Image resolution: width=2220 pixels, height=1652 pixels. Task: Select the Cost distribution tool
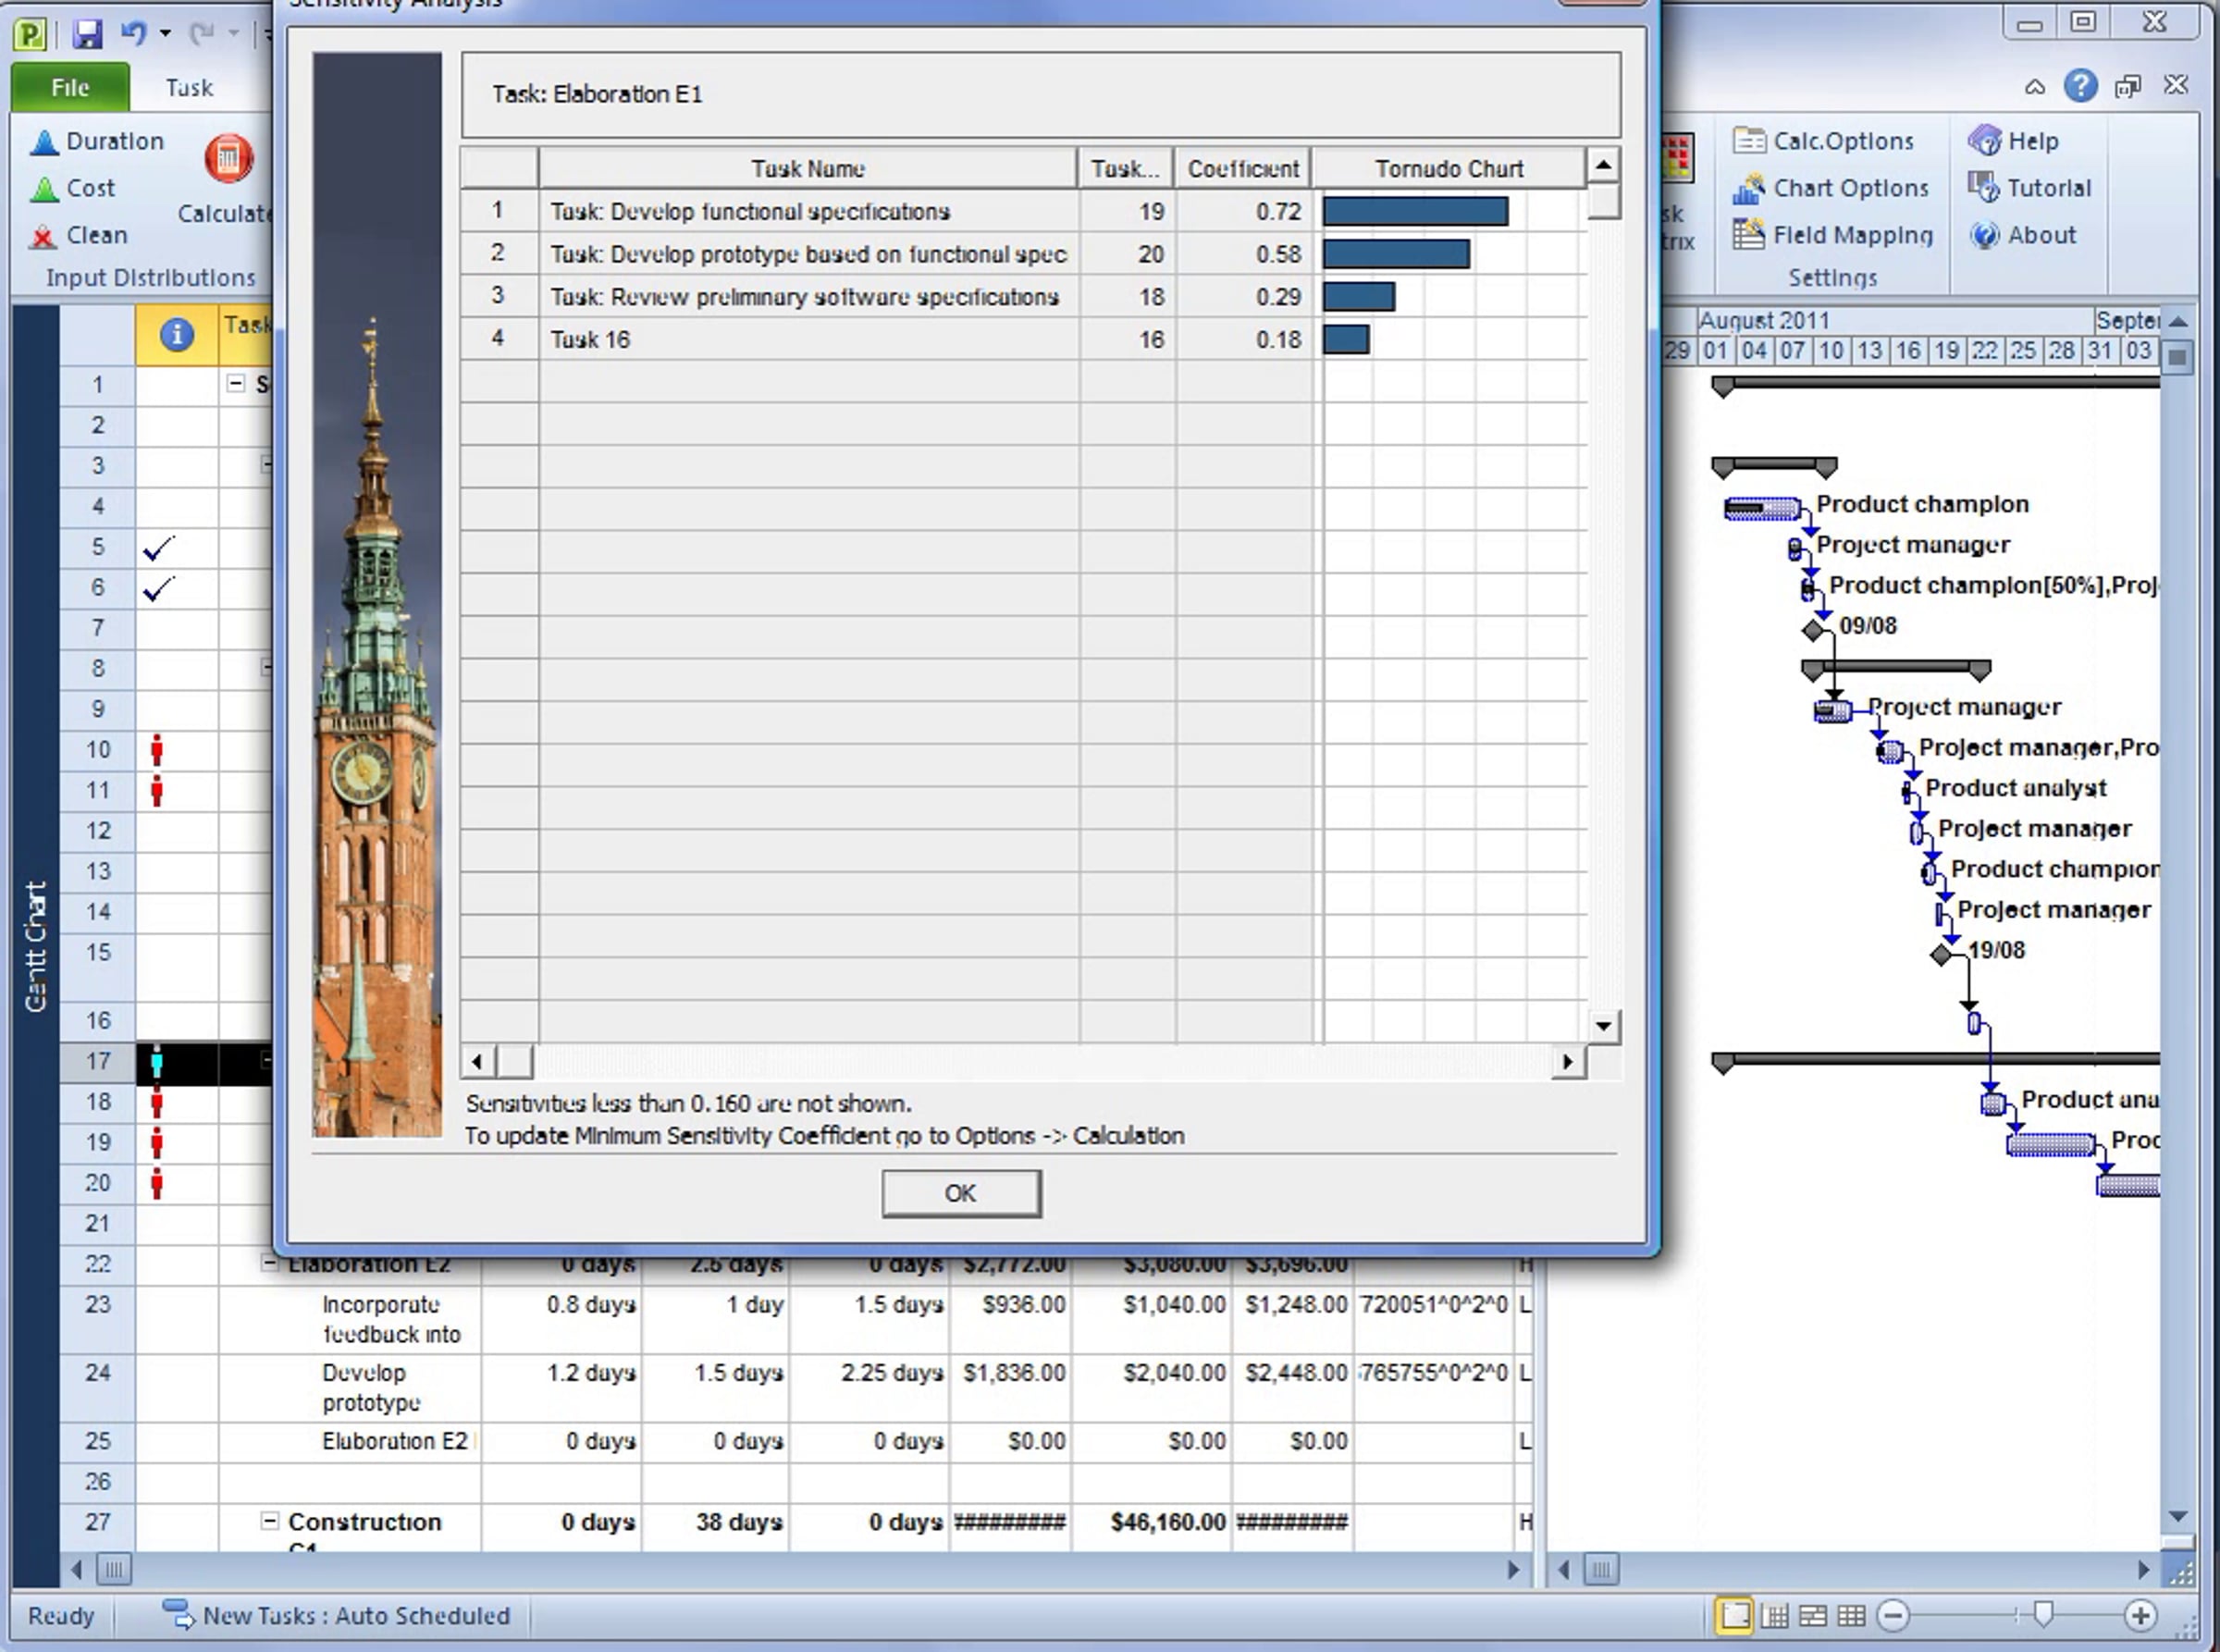click(x=73, y=188)
